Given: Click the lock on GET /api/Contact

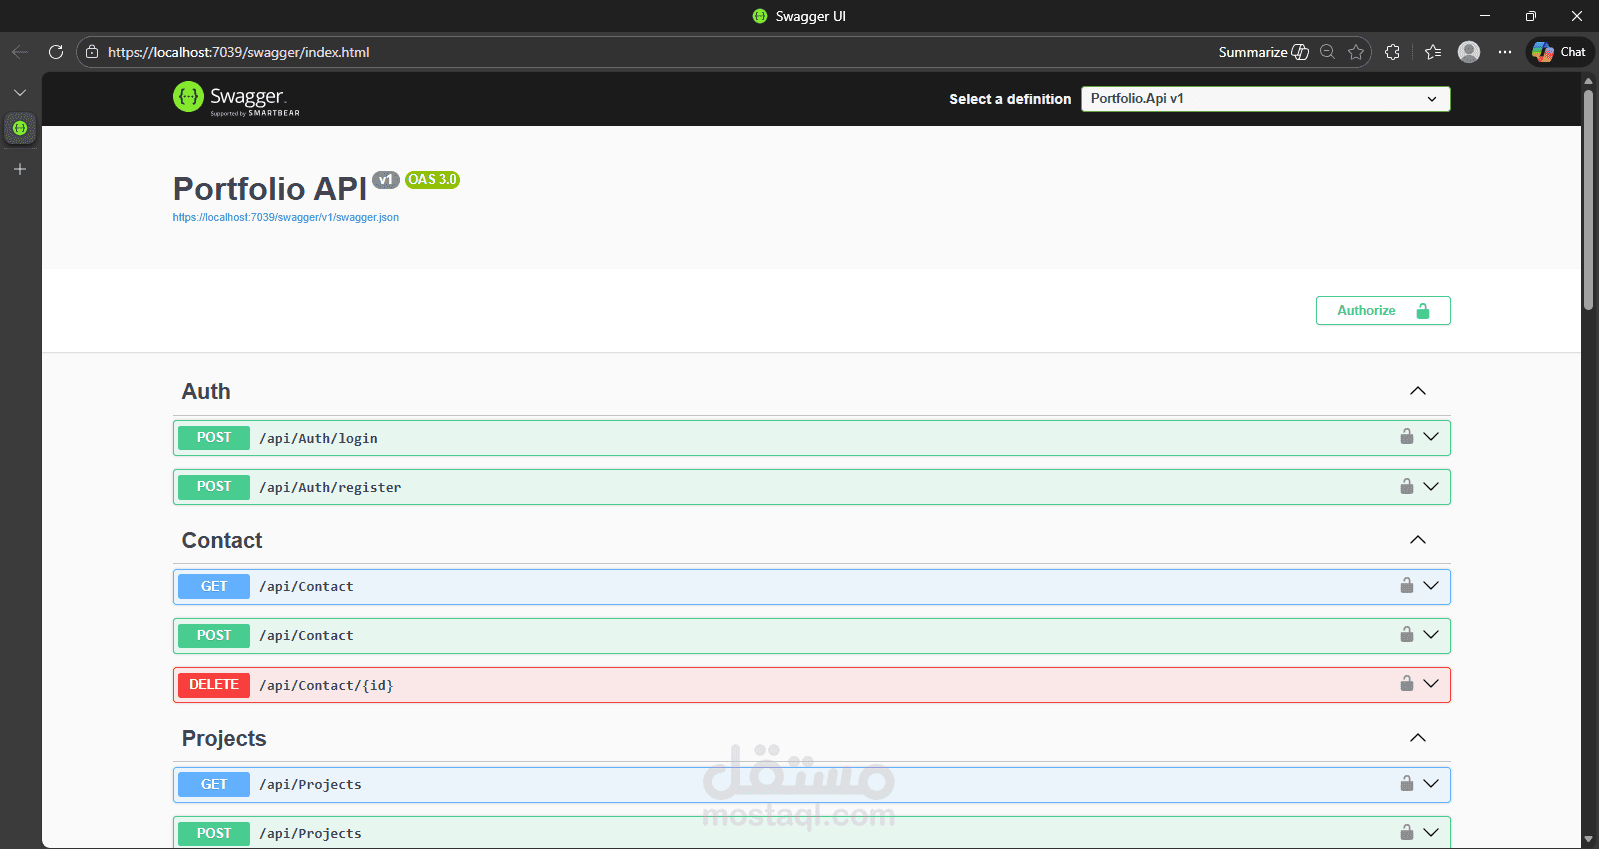Looking at the screenshot, I should click(1407, 586).
